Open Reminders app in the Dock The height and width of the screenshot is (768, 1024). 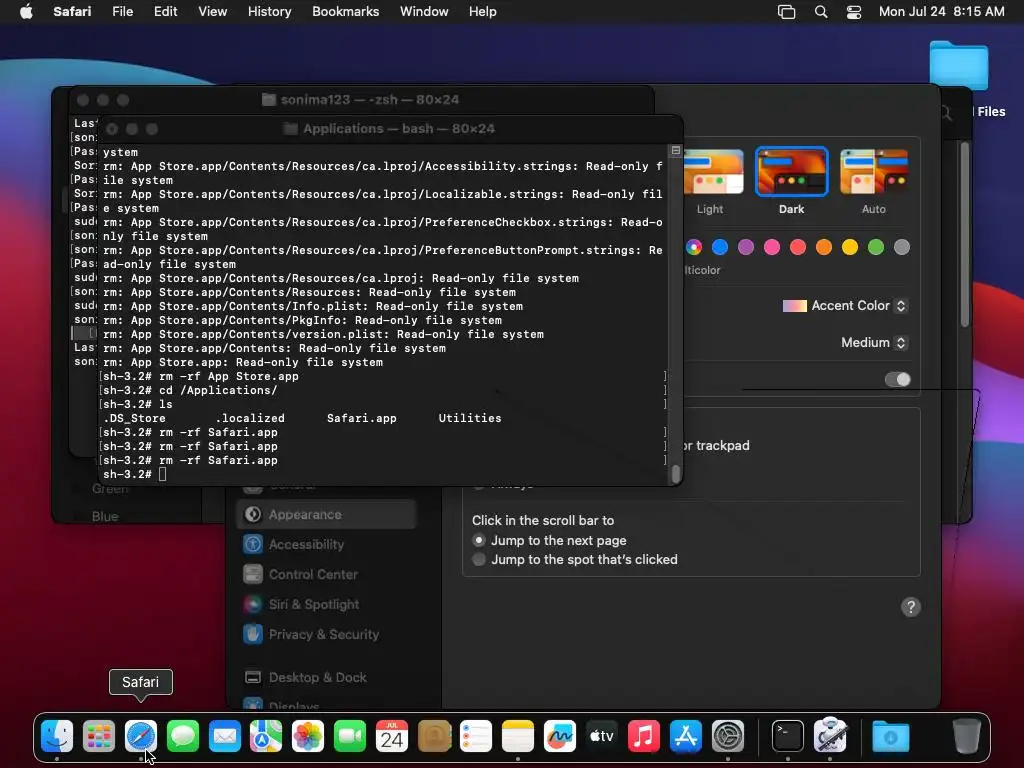pos(476,736)
